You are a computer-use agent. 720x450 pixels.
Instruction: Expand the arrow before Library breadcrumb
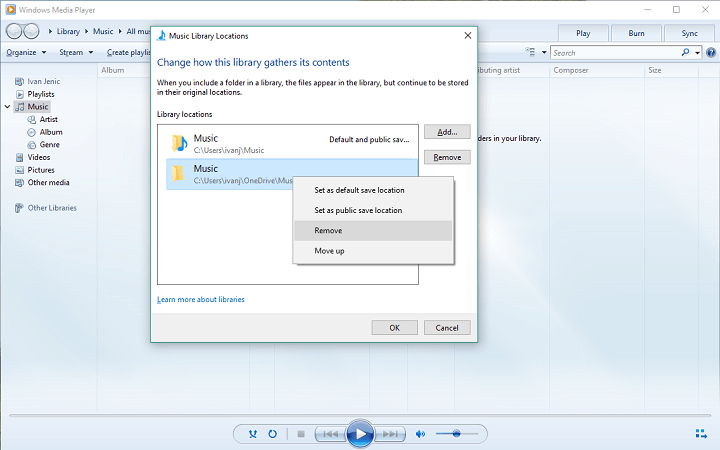coord(50,31)
